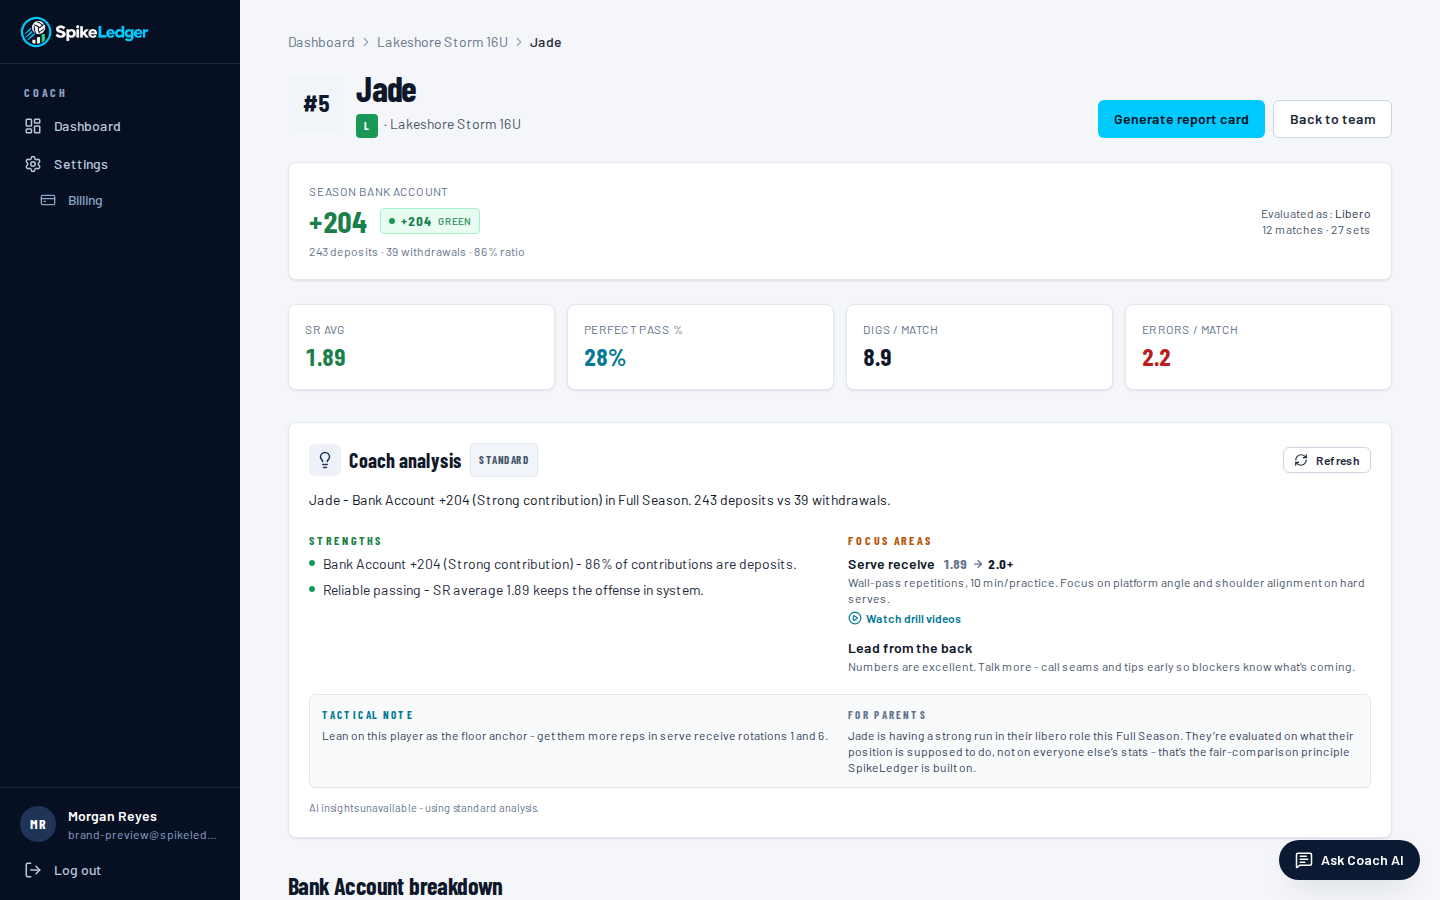Click the Dashboard grid icon
Screen dimensions: 1440x900
pos(33,126)
